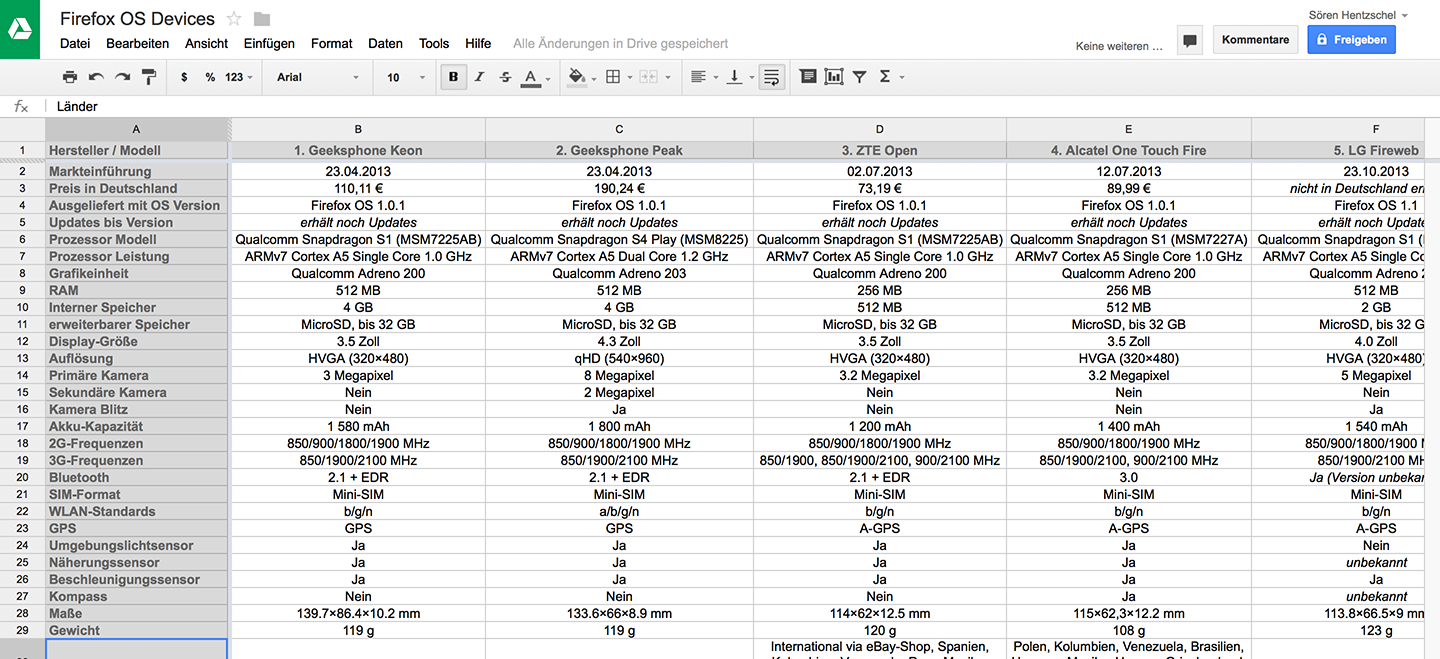The image size is (1440, 659).
Task: Activate the paint format tool
Action: pos(149,77)
